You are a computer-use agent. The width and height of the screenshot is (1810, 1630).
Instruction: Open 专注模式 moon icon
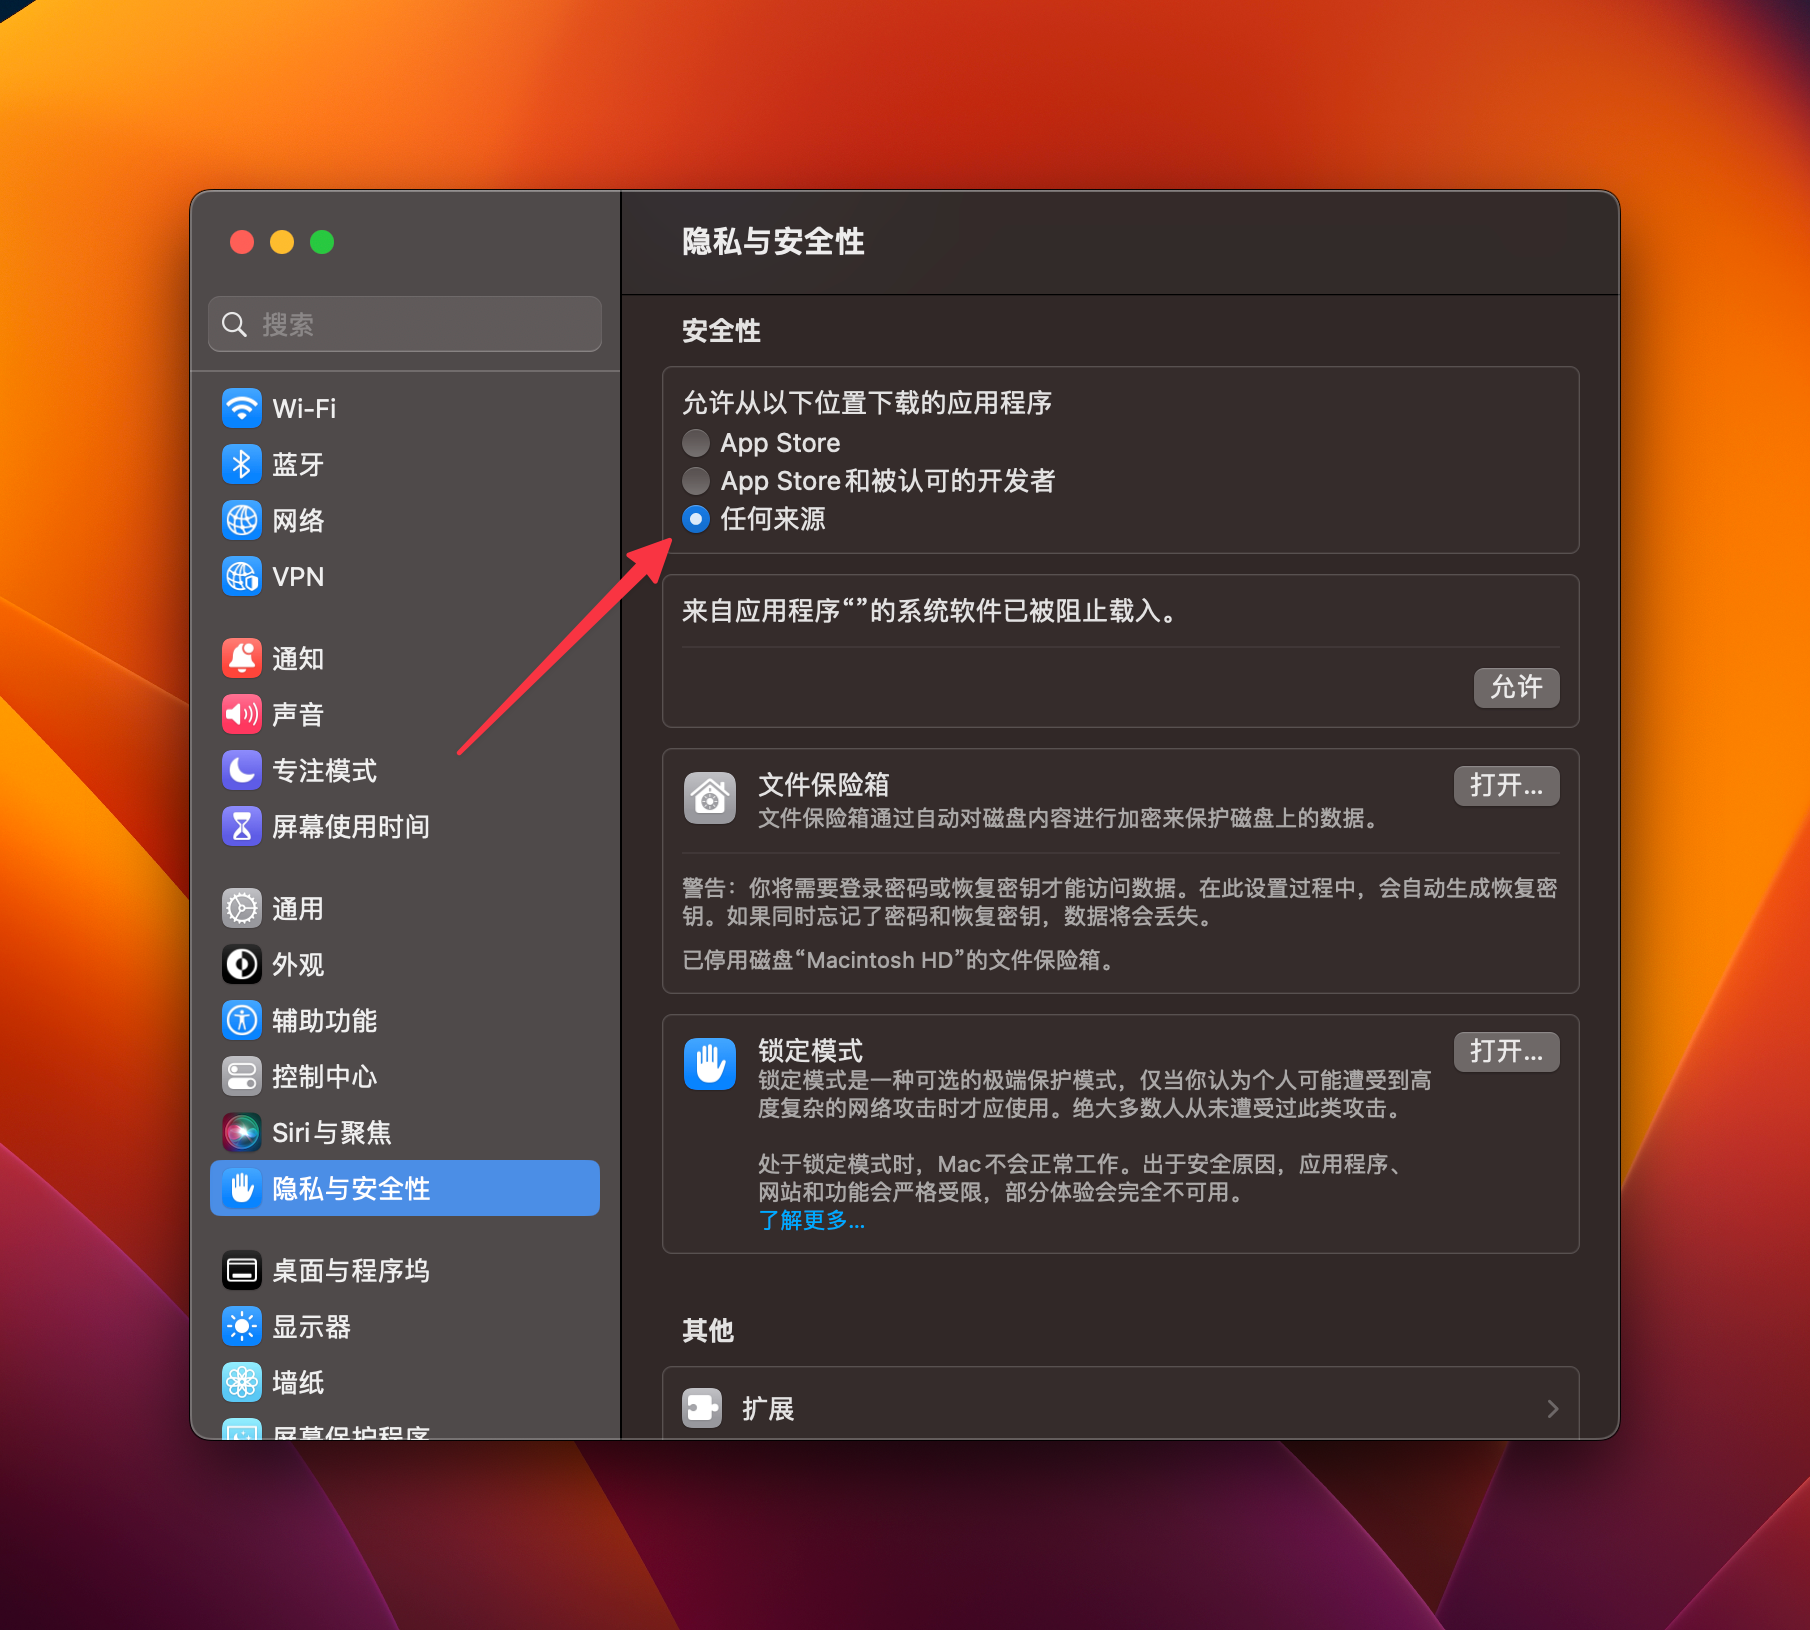click(242, 770)
